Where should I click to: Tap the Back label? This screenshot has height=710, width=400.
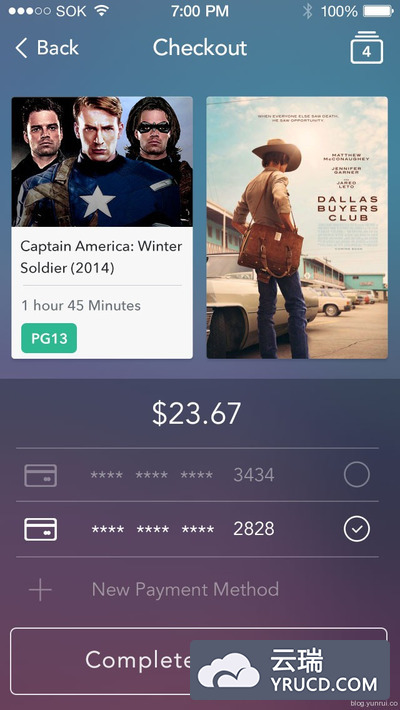point(58,48)
